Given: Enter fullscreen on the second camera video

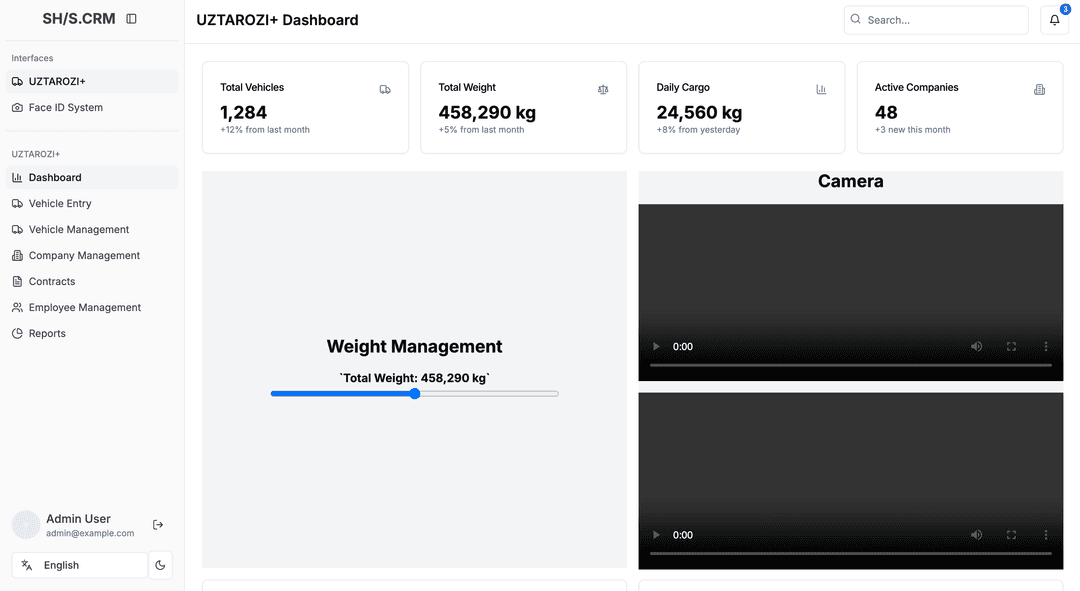Looking at the screenshot, I should coord(1011,535).
